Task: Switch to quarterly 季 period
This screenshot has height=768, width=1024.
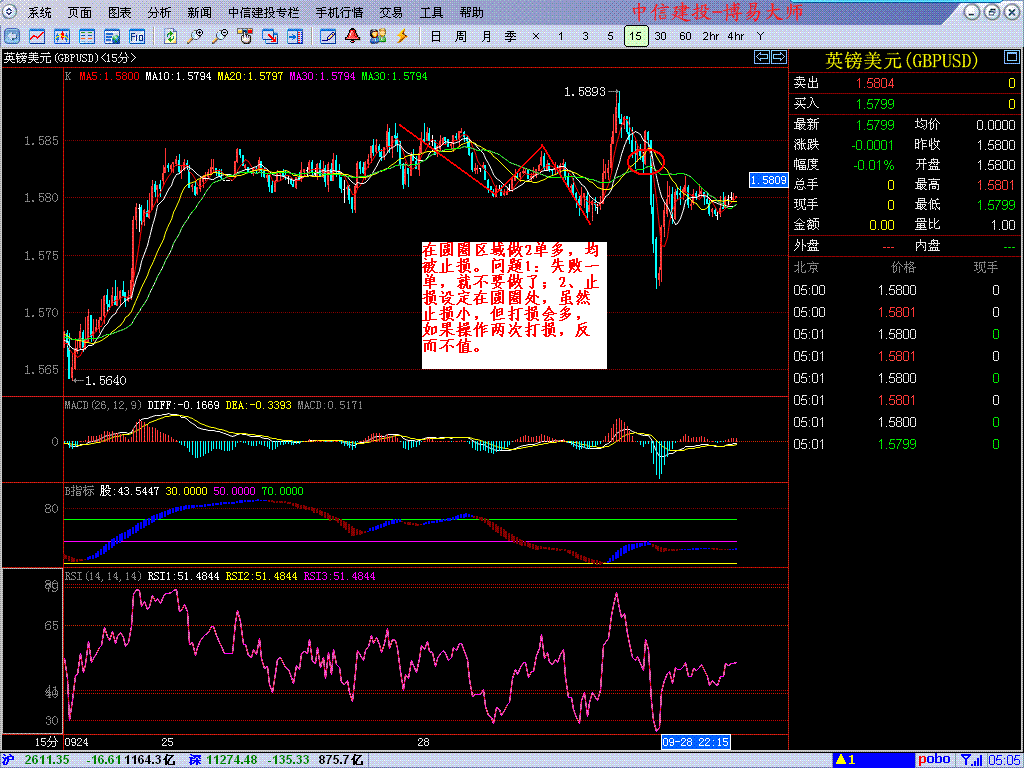Action: [511, 37]
